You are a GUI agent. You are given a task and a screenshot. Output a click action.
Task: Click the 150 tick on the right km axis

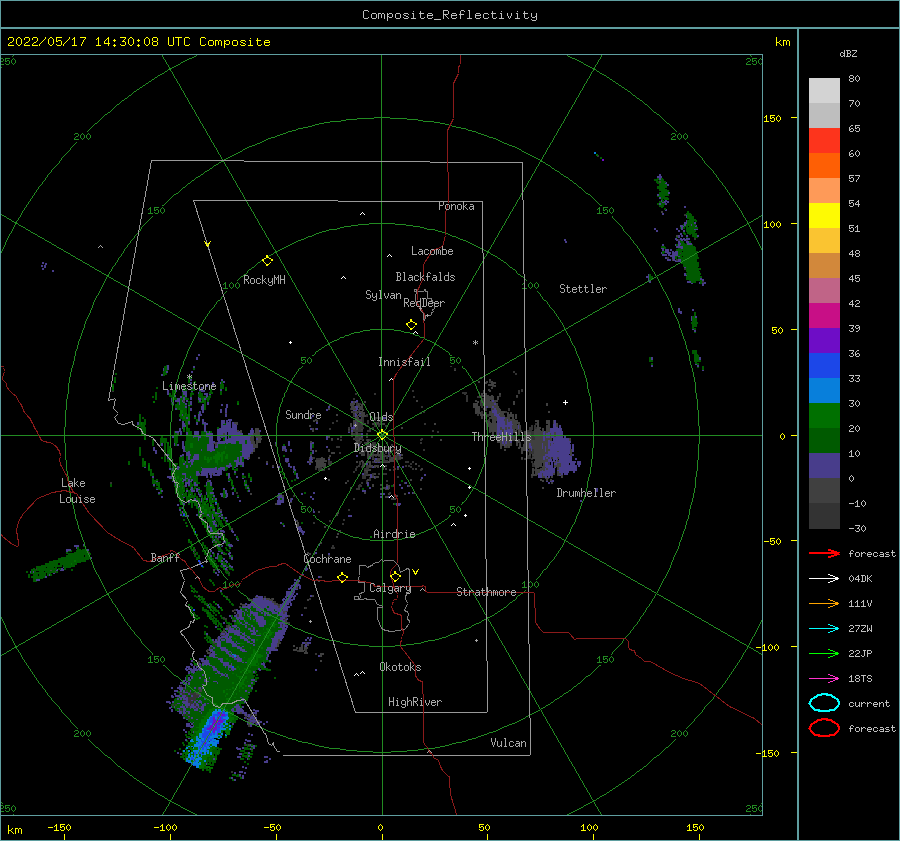coord(773,118)
